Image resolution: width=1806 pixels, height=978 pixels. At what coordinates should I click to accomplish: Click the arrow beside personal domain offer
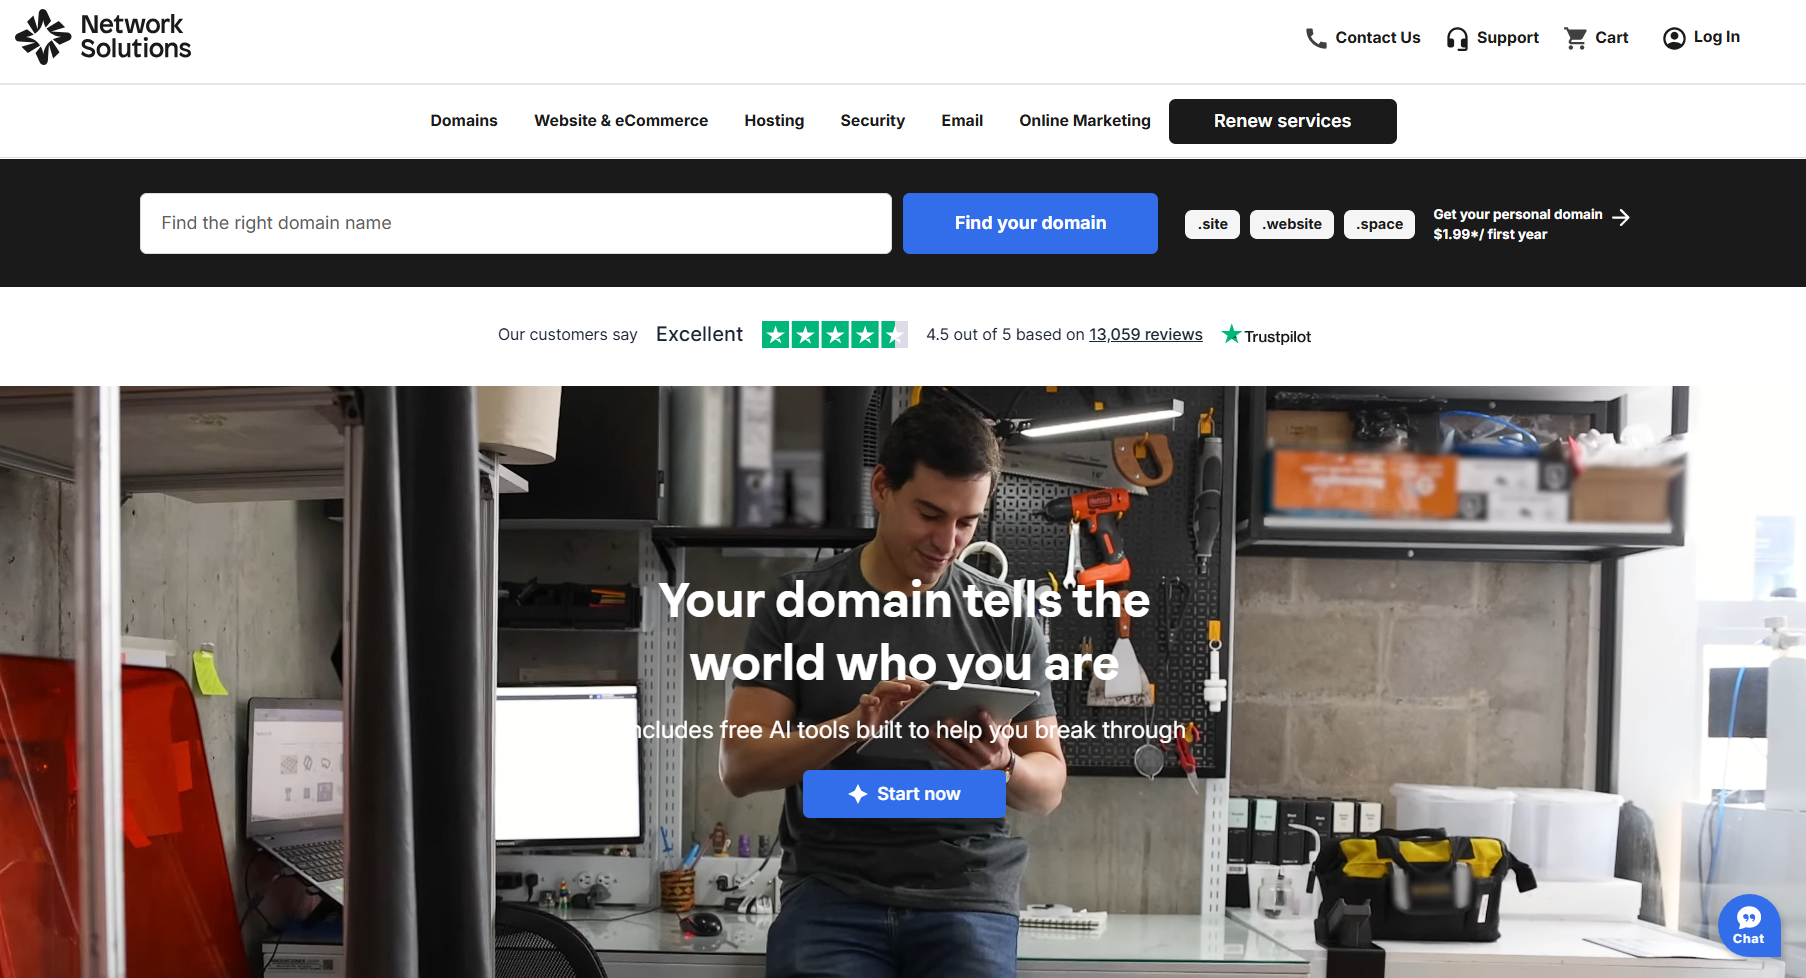[x=1621, y=217]
